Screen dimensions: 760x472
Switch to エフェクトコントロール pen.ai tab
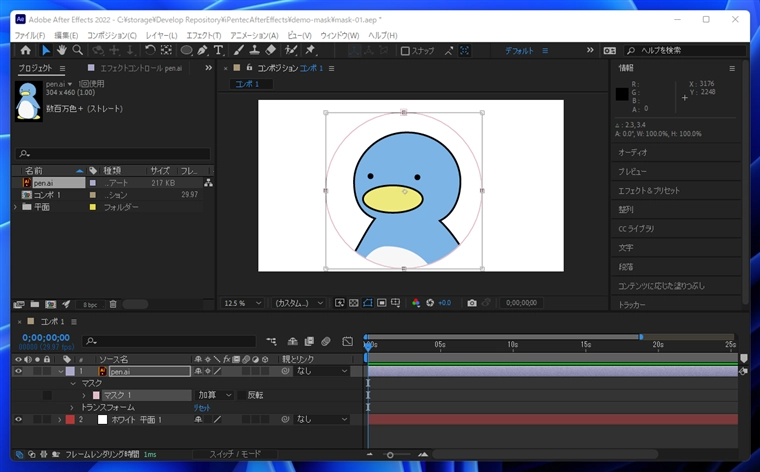(x=140, y=68)
